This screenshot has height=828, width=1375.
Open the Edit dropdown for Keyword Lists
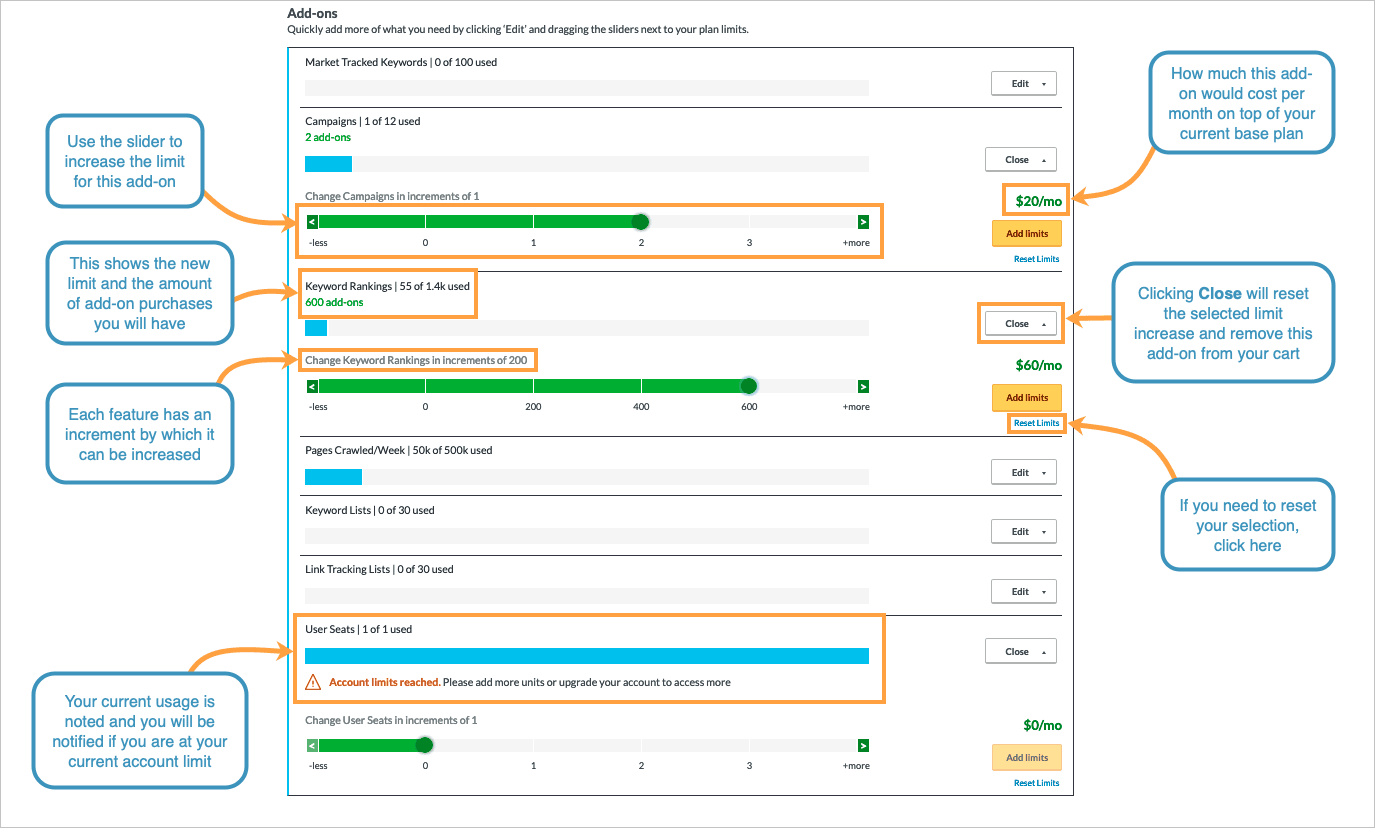click(x=1023, y=531)
